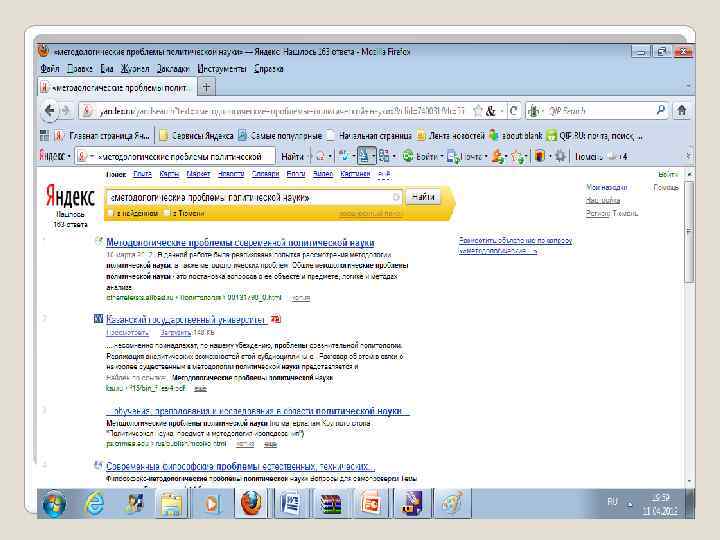This screenshot has width=720, height=540.
Task: Open the расширенный поиск link
Action: 371,214
